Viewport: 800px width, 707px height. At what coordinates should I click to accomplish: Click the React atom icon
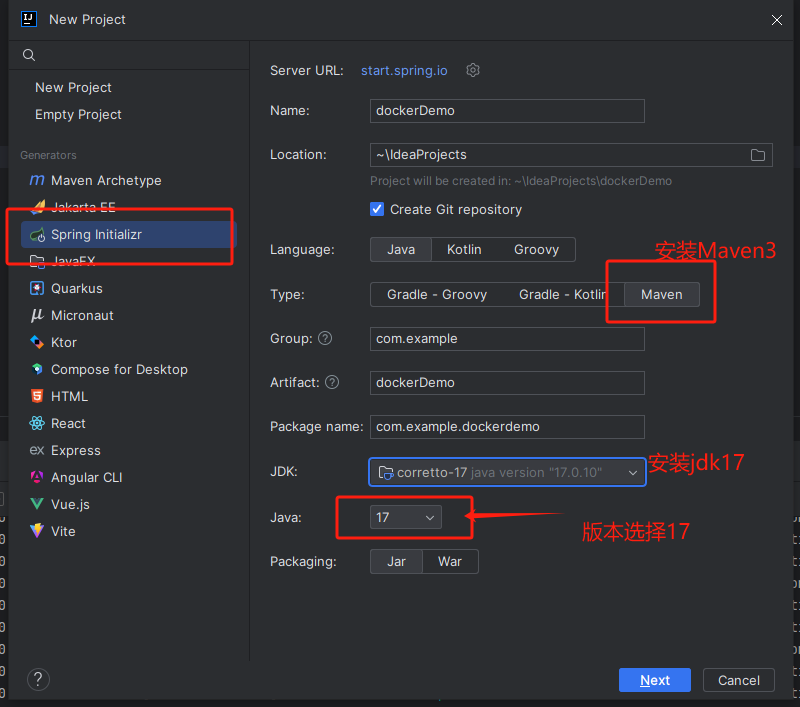tap(37, 423)
